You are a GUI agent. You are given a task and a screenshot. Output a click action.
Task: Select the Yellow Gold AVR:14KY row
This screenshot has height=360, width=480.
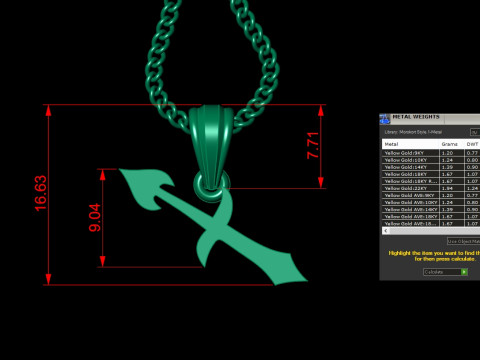click(x=431, y=209)
